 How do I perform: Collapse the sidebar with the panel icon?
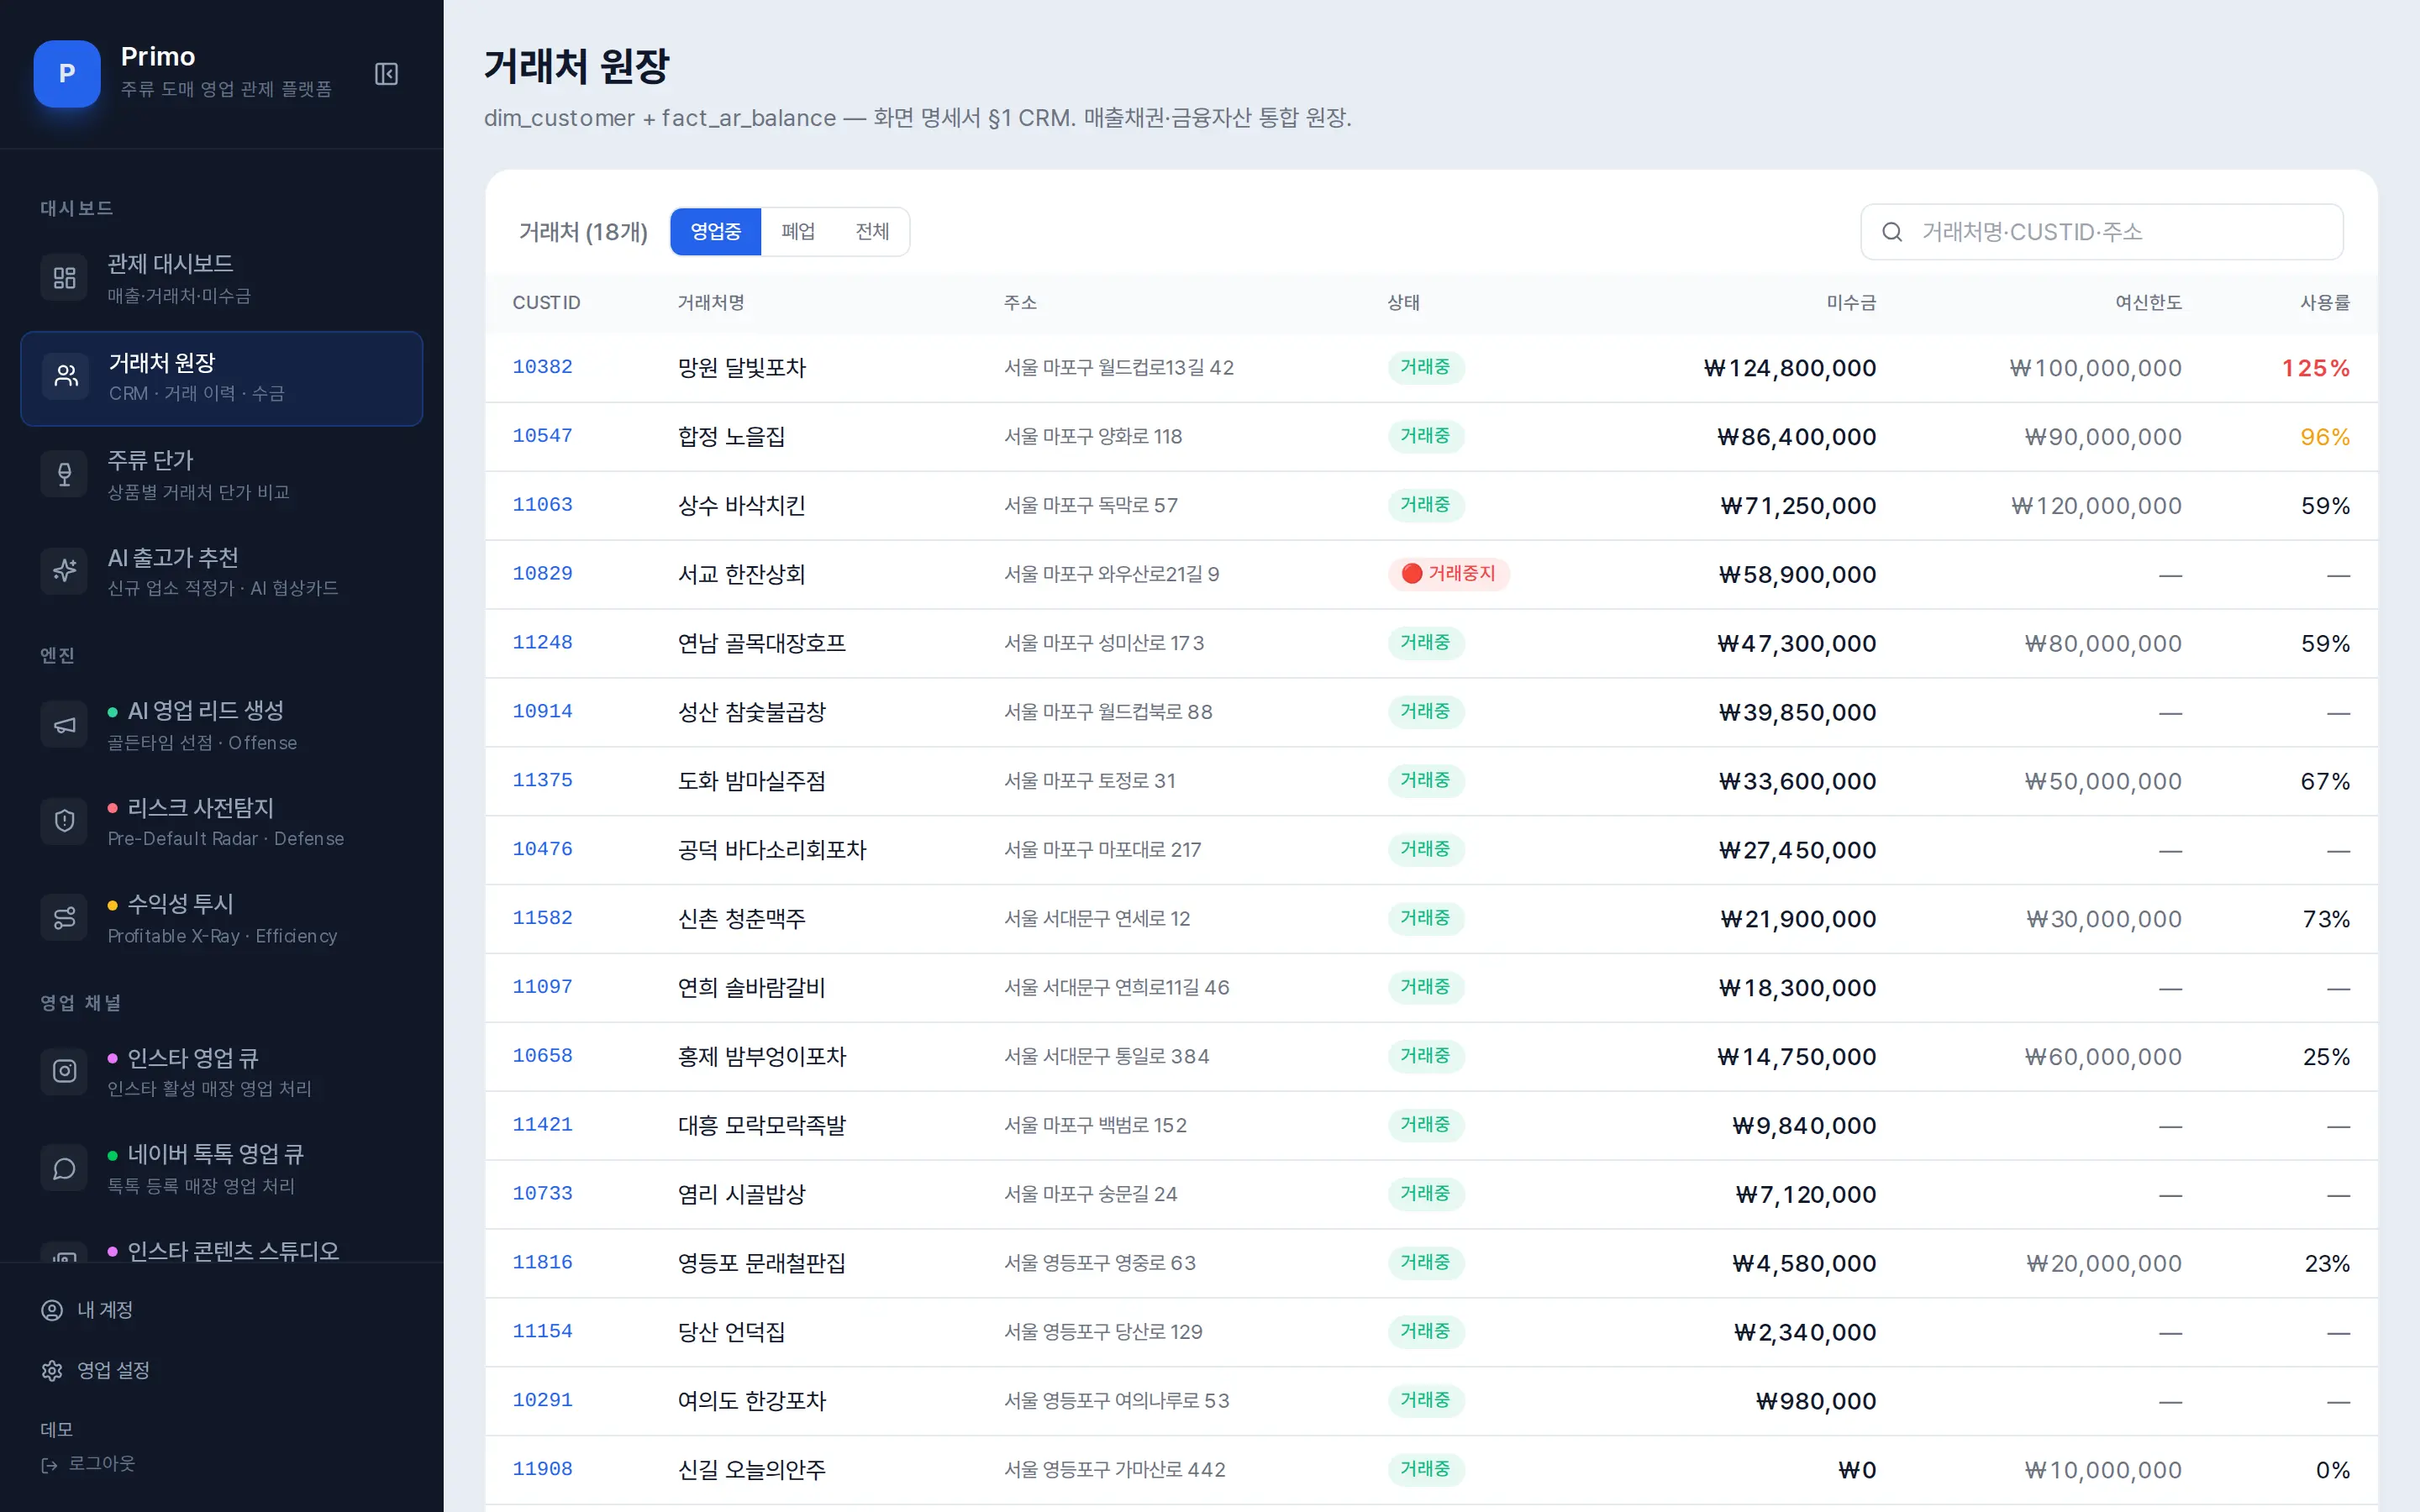(x=386, y=73)
